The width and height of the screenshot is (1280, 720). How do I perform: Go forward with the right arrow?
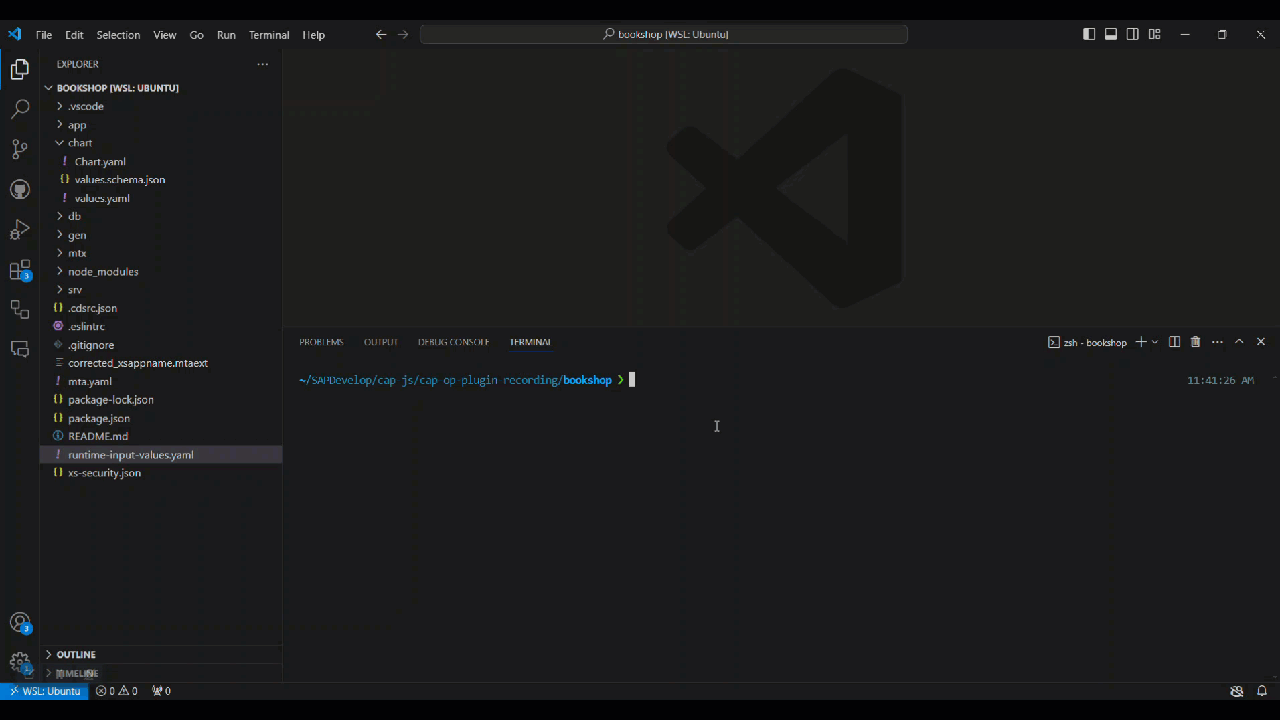click(x=403, y=34)
